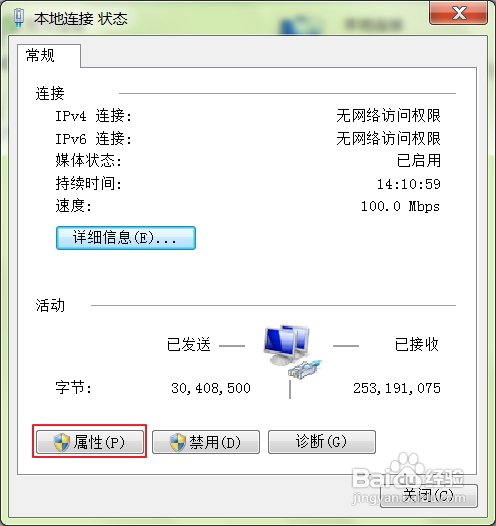
Task: Close window with red X button
Action: pos(458,13)
